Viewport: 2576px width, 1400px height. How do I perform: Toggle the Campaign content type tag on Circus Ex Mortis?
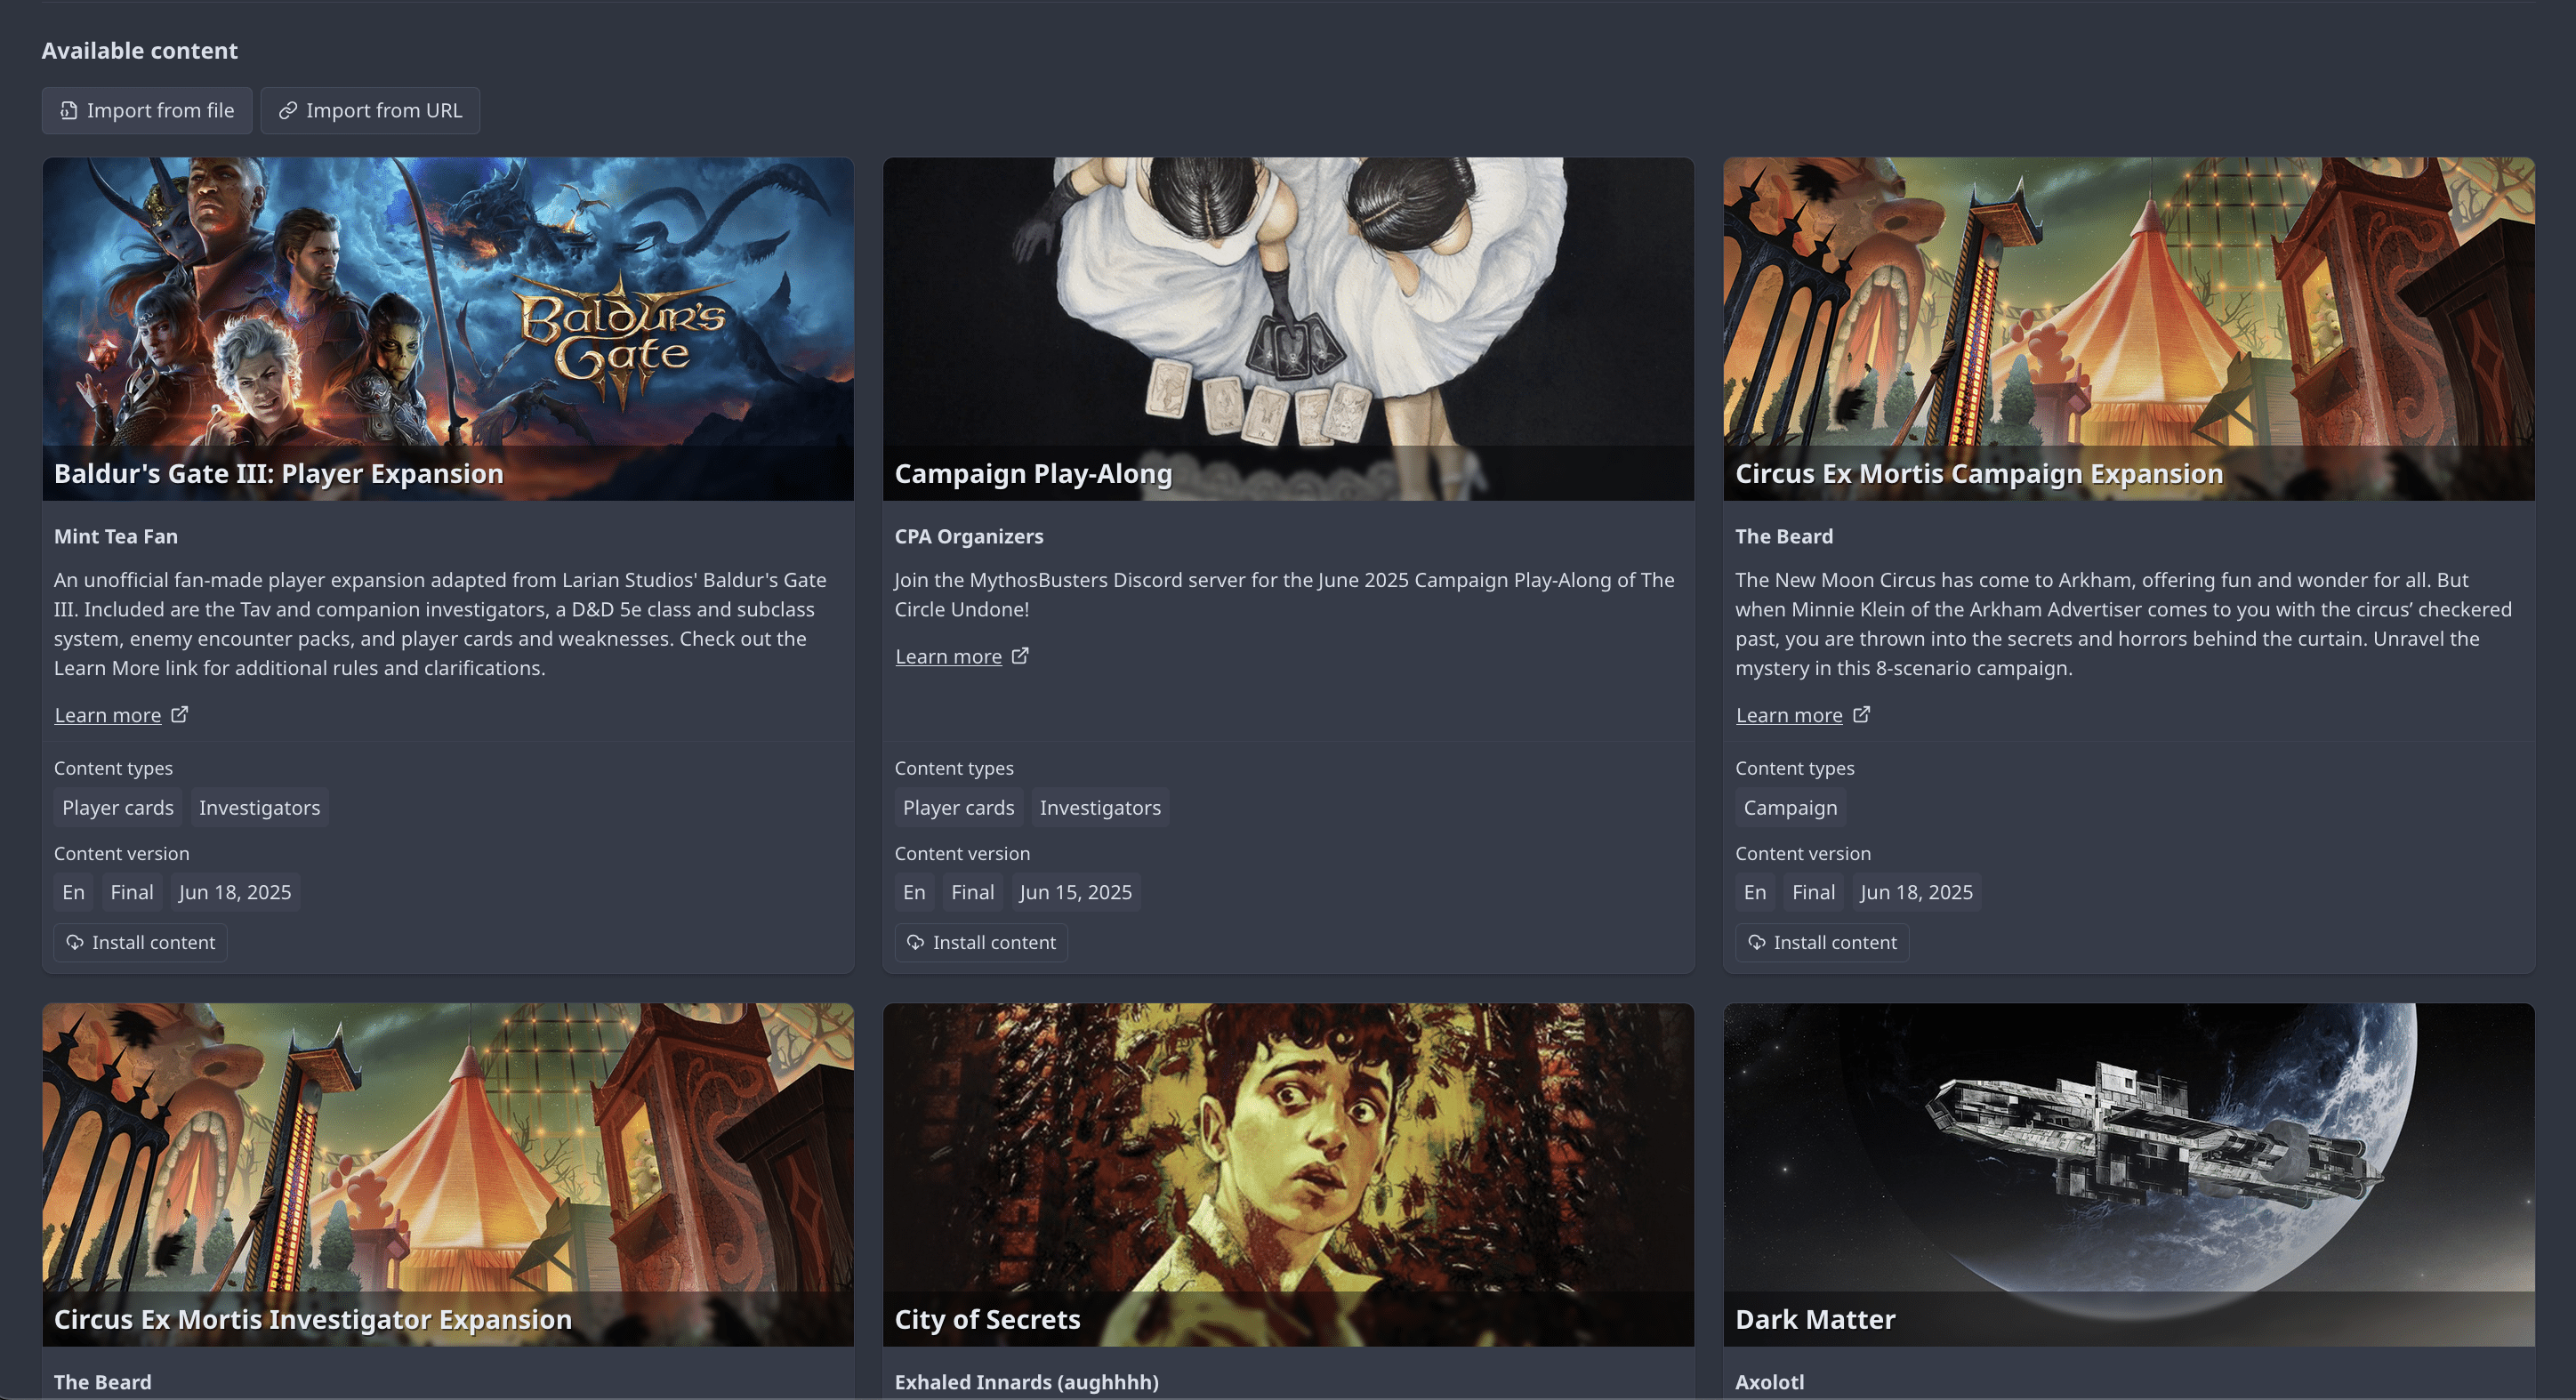tap(1789, 807)
